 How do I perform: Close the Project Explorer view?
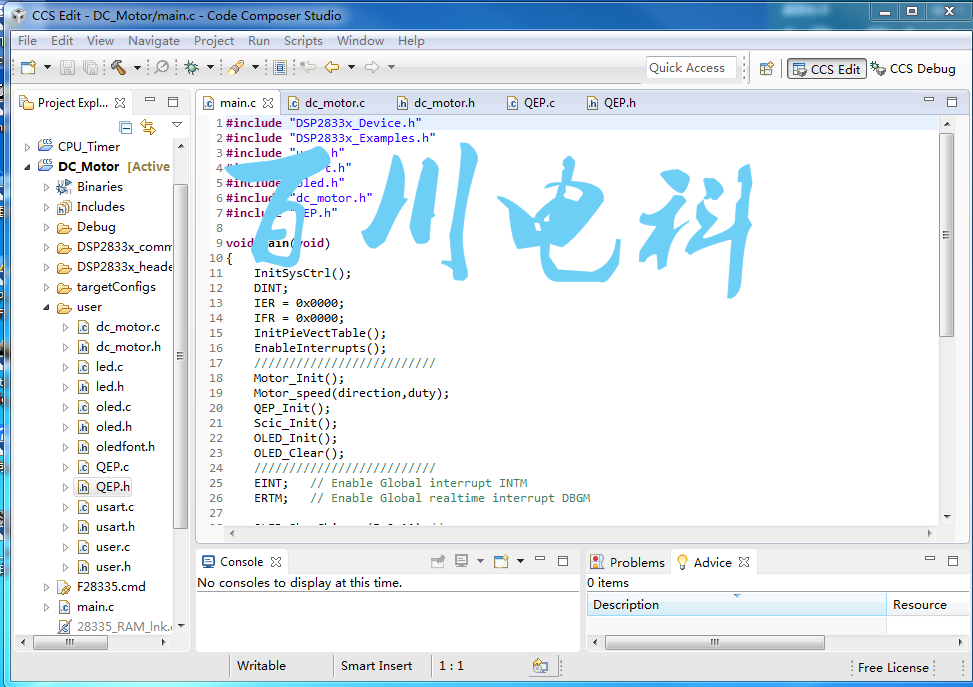(120, 102)
